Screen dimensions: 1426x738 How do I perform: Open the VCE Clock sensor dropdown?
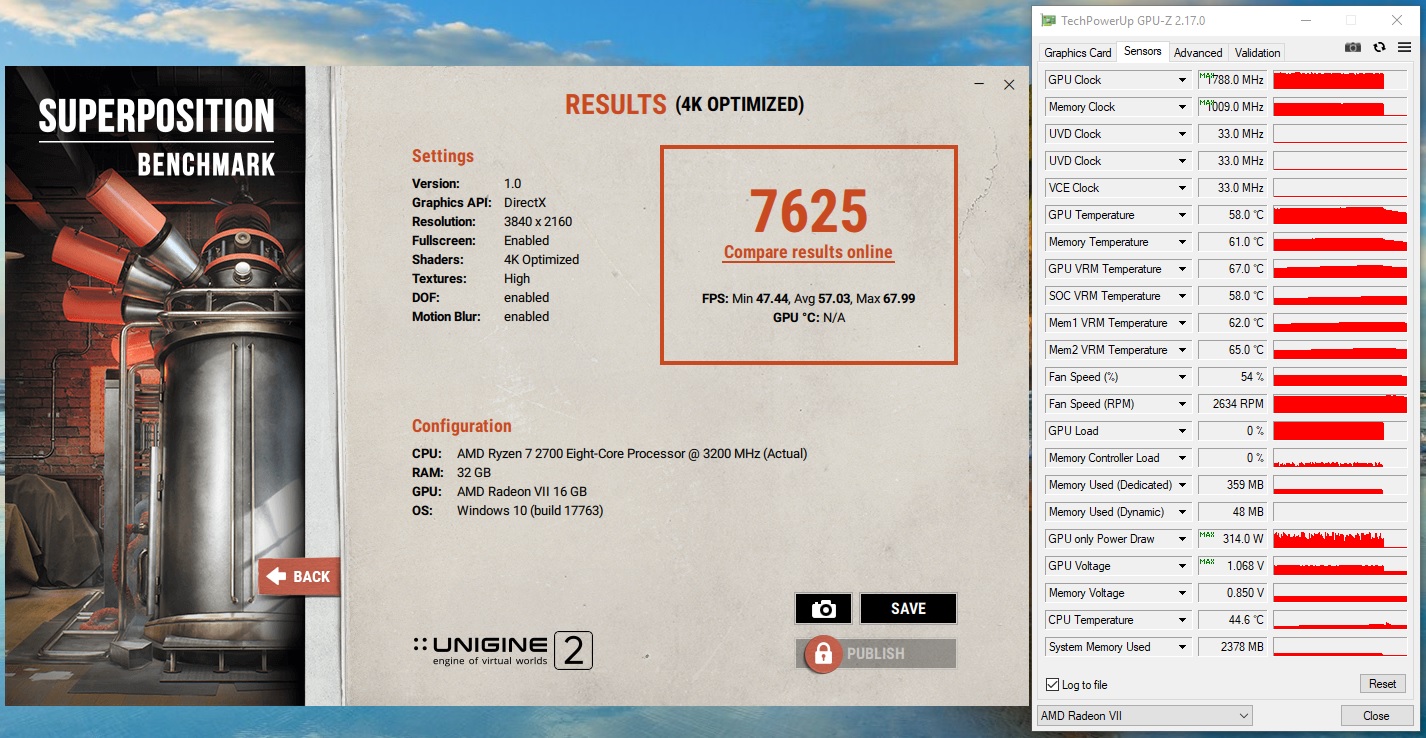click(1182, 188)
